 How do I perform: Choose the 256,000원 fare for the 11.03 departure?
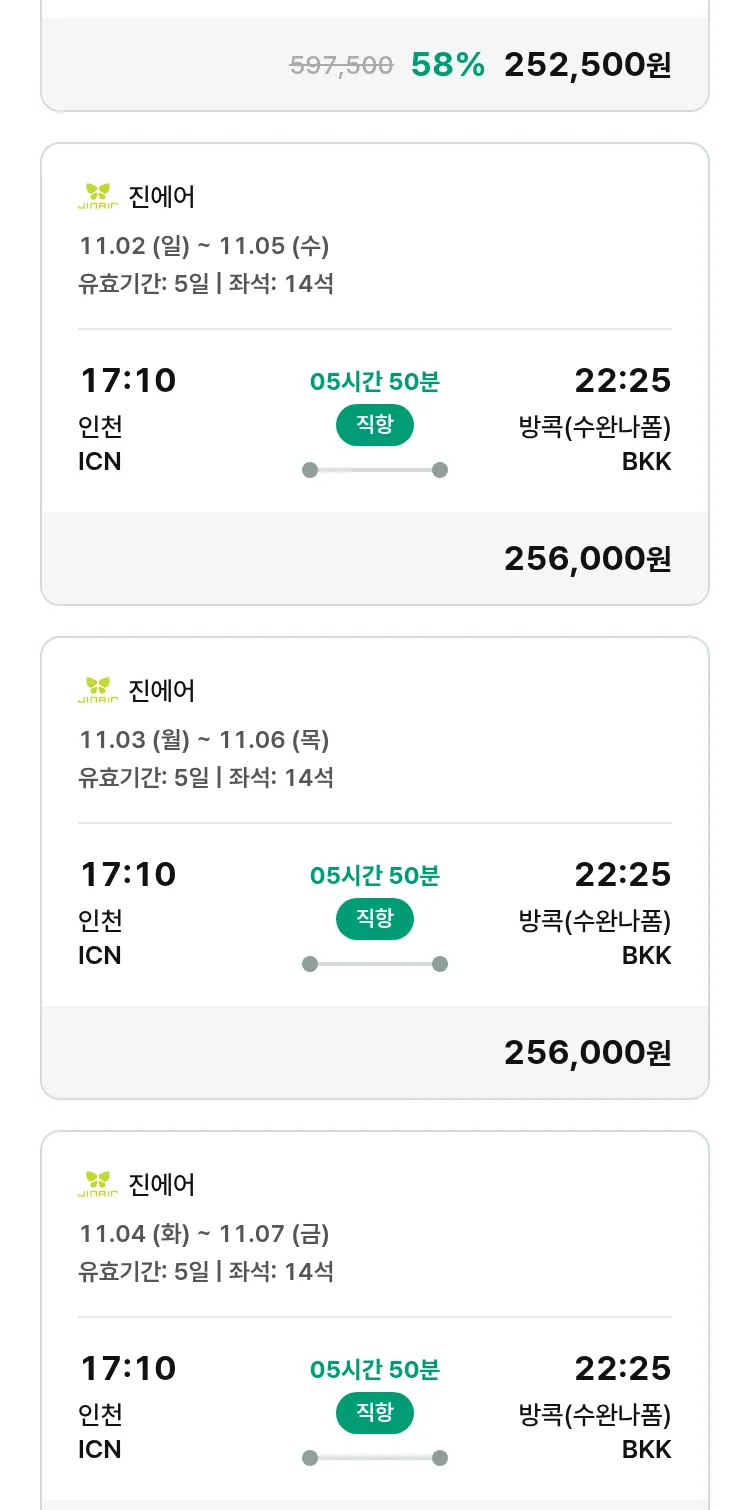587,1053
